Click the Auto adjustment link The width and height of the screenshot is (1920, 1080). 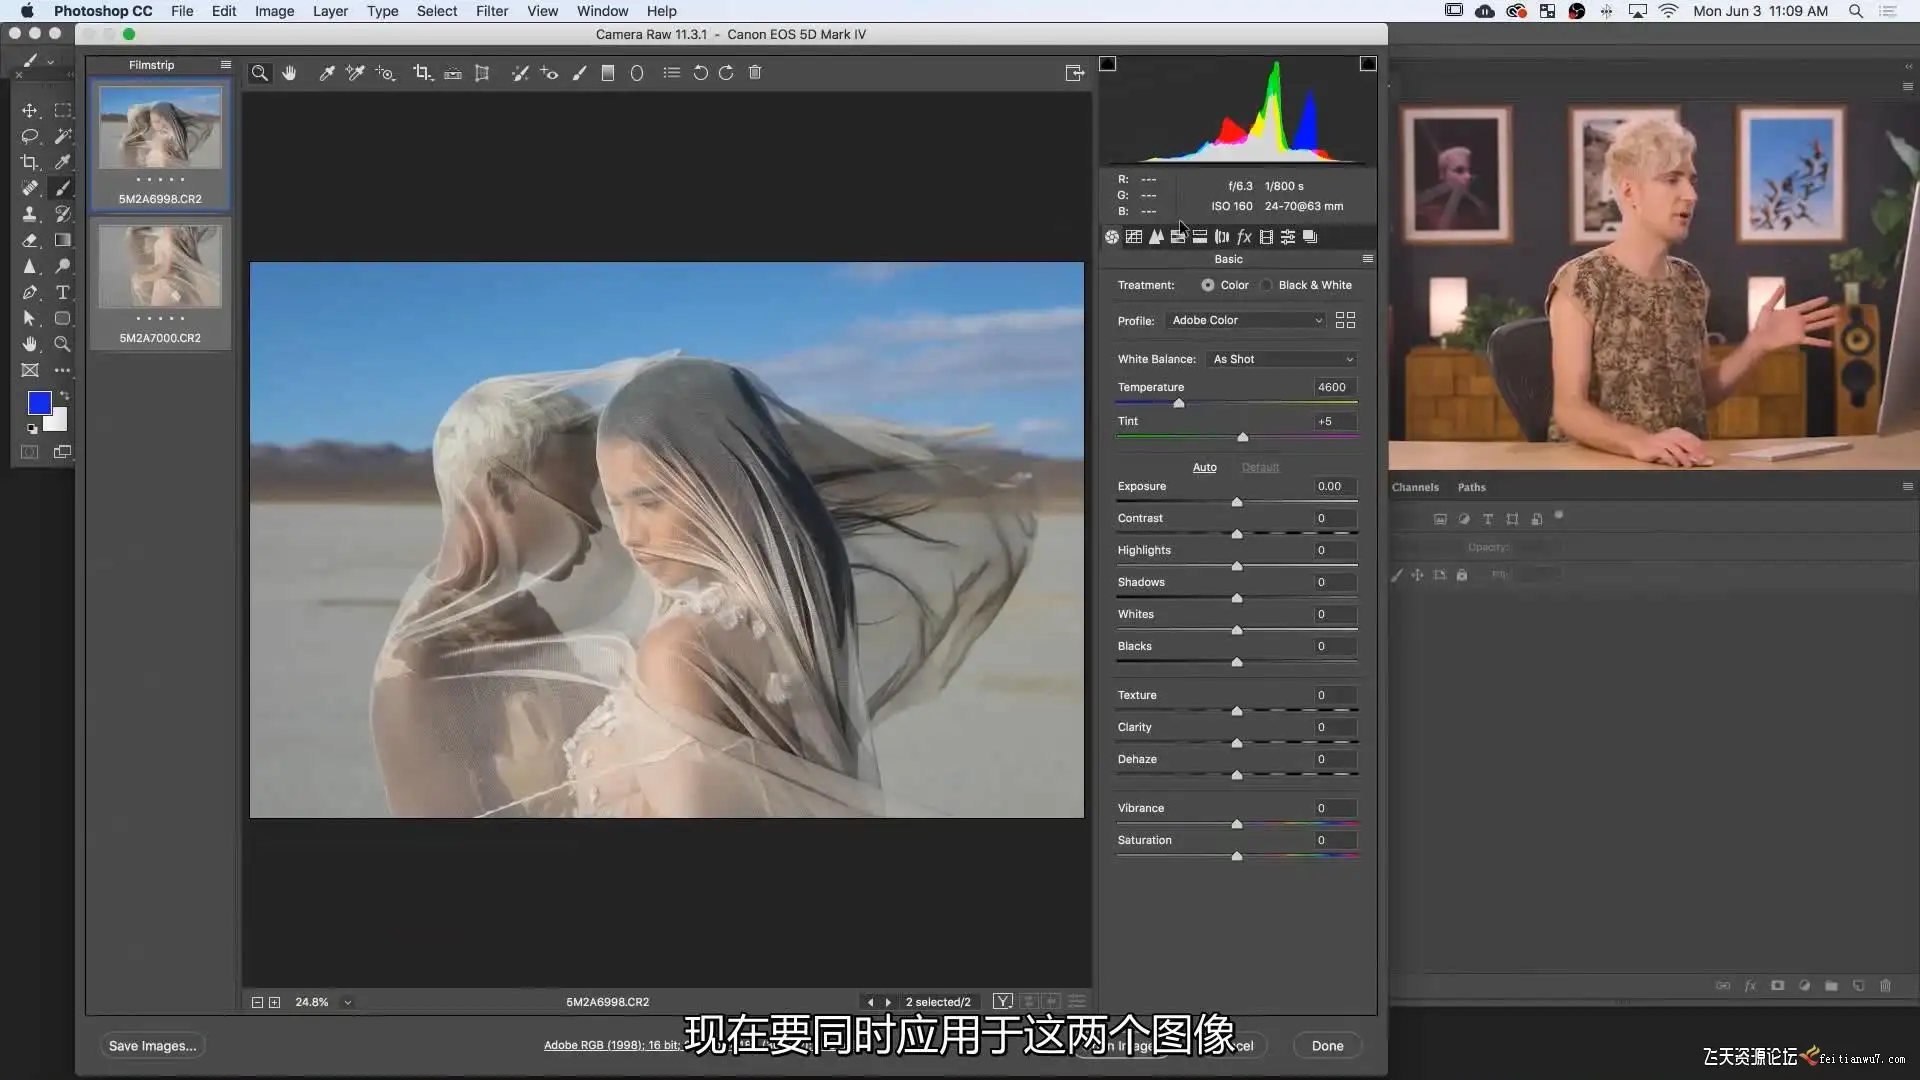tap(1204, 467)
